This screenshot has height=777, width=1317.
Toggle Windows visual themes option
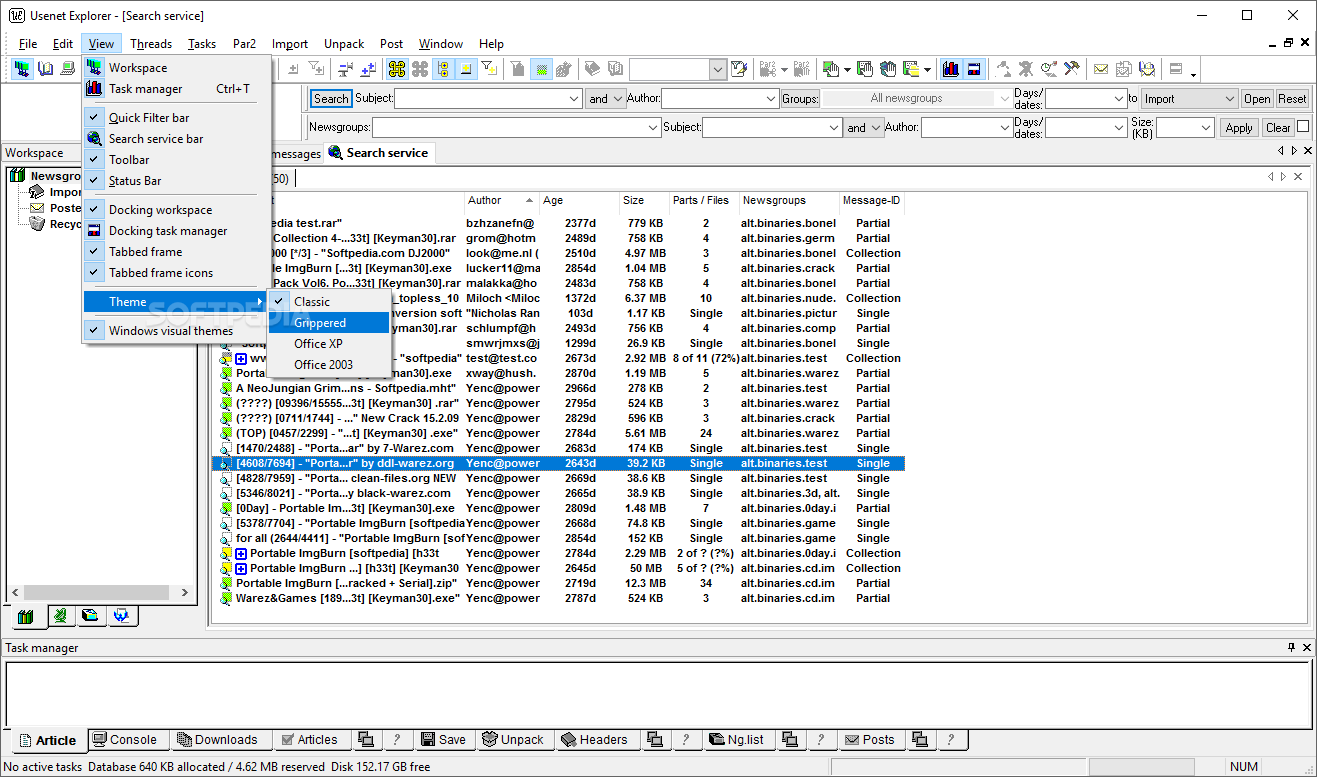[170, 331]
